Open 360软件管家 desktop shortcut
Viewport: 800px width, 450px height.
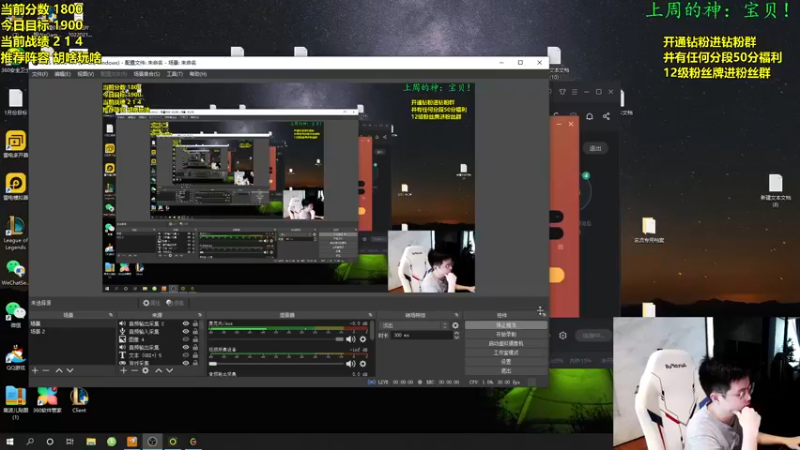(47, 399)
